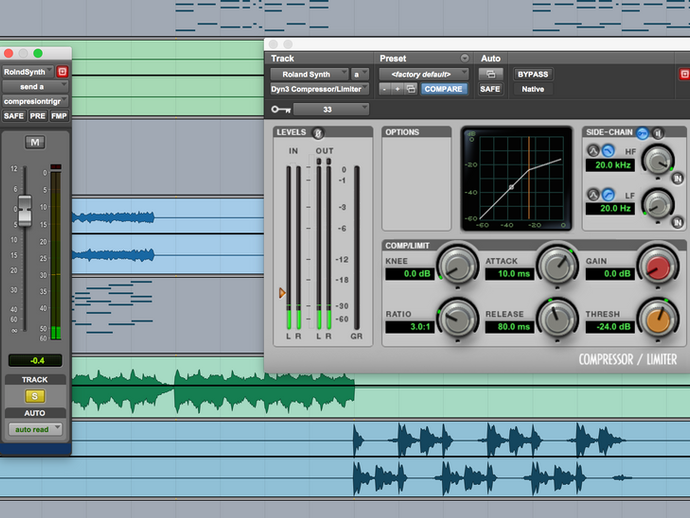Click the Auto plug-in automation enable icon
Viewport: 690px width, 518px height.
click(x=490, y=74)
